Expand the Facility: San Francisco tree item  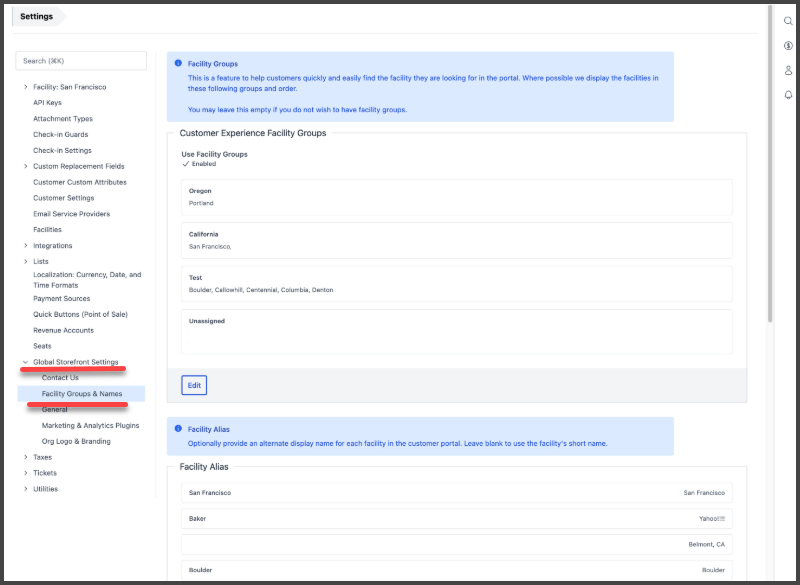pos(26,87)
